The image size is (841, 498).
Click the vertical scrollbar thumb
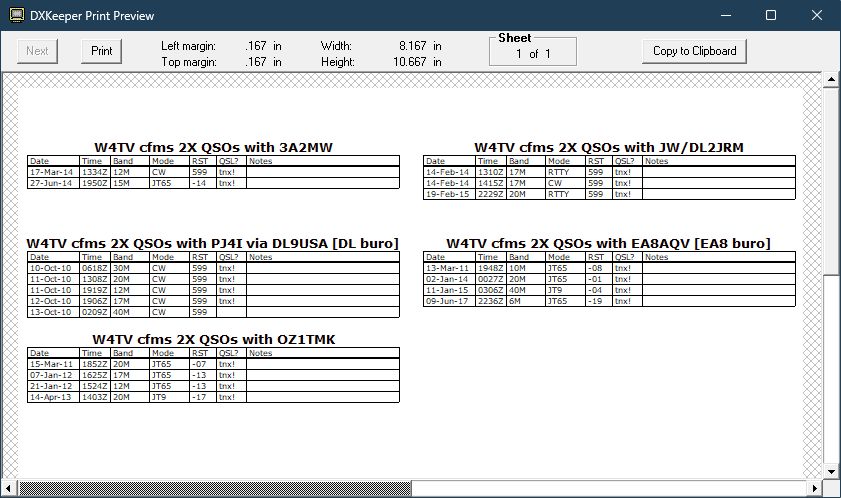coord(831,182)
